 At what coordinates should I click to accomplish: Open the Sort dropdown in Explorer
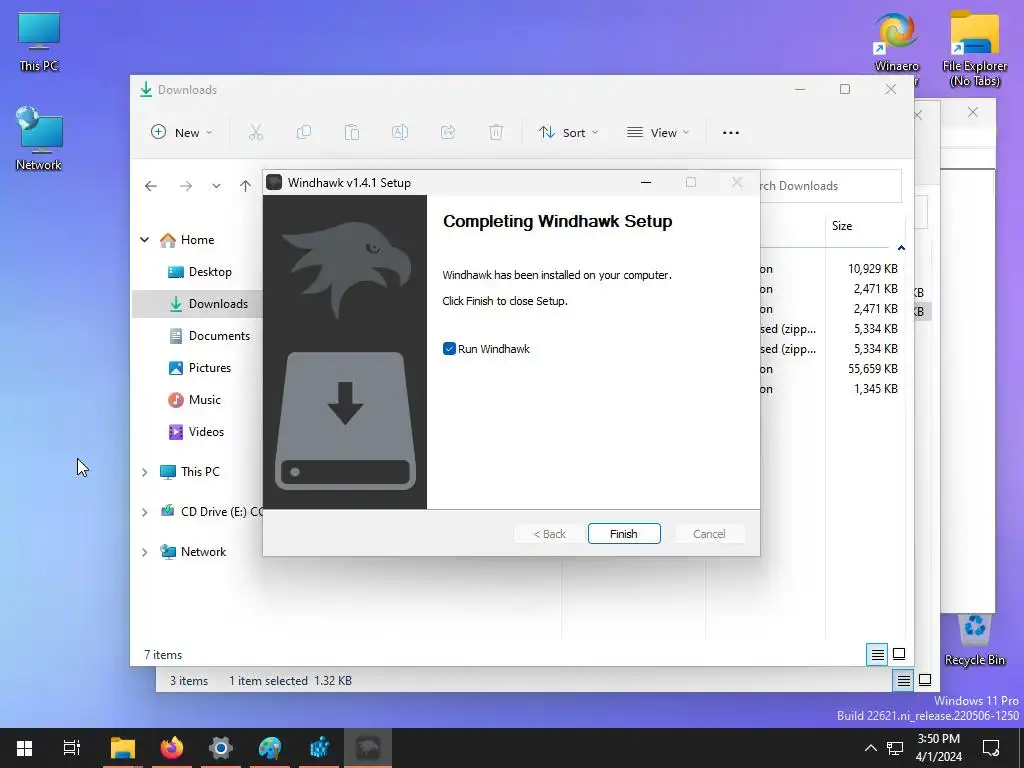568,133
